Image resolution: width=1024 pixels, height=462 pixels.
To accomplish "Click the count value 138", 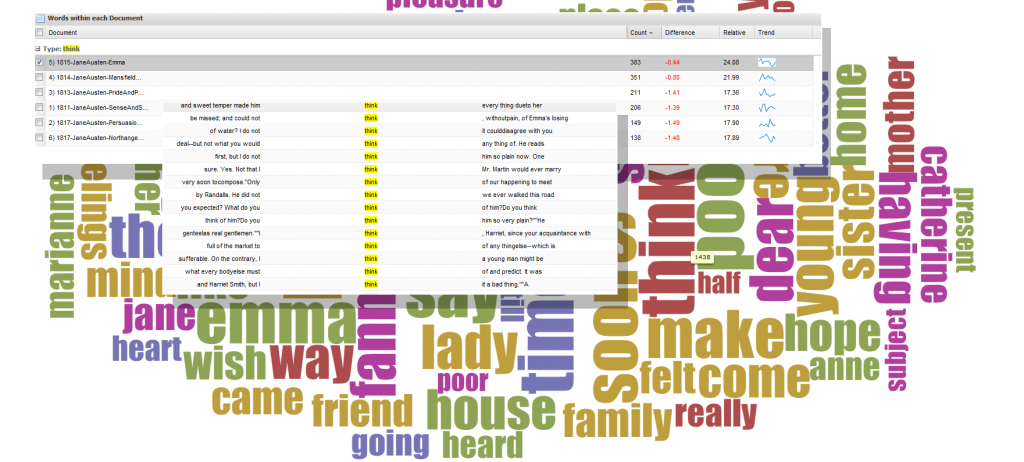I will [636, 137].
